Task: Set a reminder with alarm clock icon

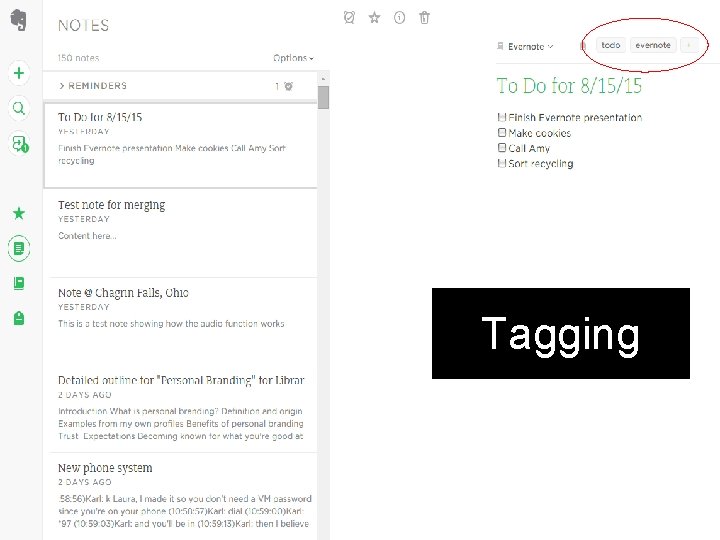Action: 349,17
